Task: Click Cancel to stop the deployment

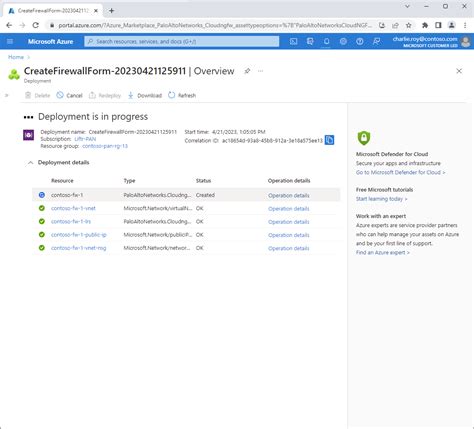Action: coord(69,95)
